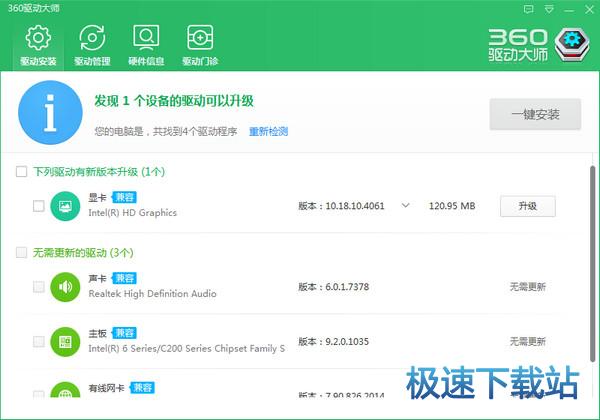Click version text 6.0.1.7378
This screenshot has width=600, height=420.
click(347, 287)
